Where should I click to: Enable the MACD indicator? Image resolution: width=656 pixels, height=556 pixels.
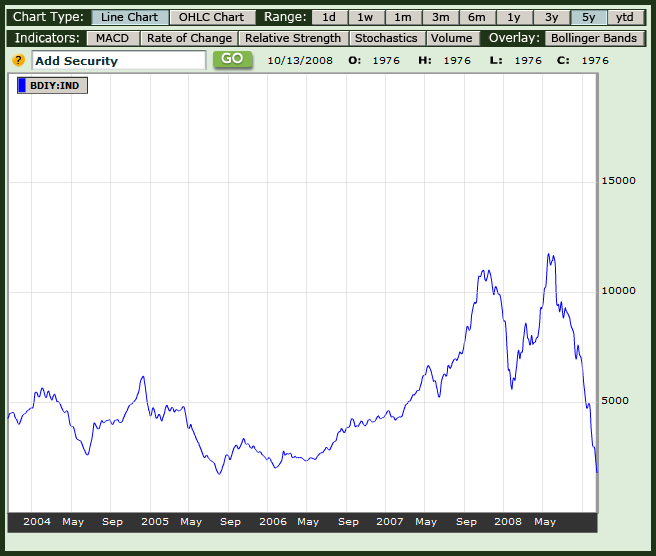point(112,38)
